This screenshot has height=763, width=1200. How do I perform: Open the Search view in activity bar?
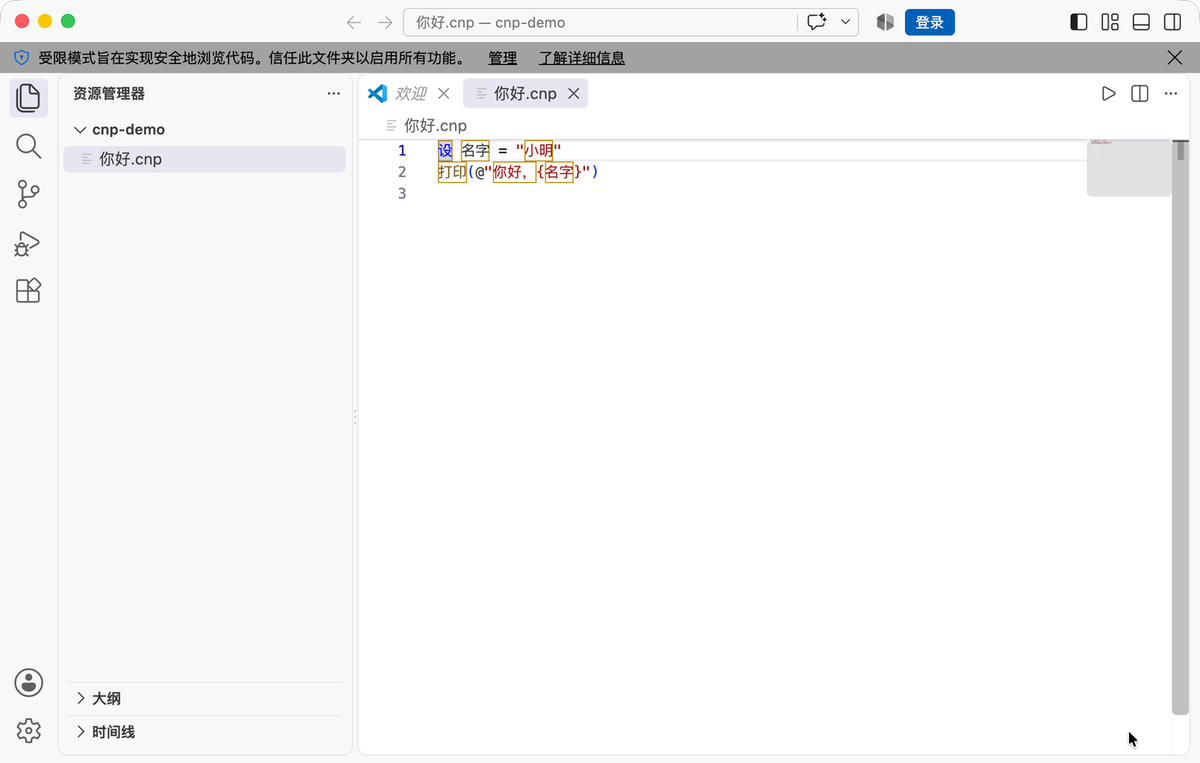(x=28, y=147)
